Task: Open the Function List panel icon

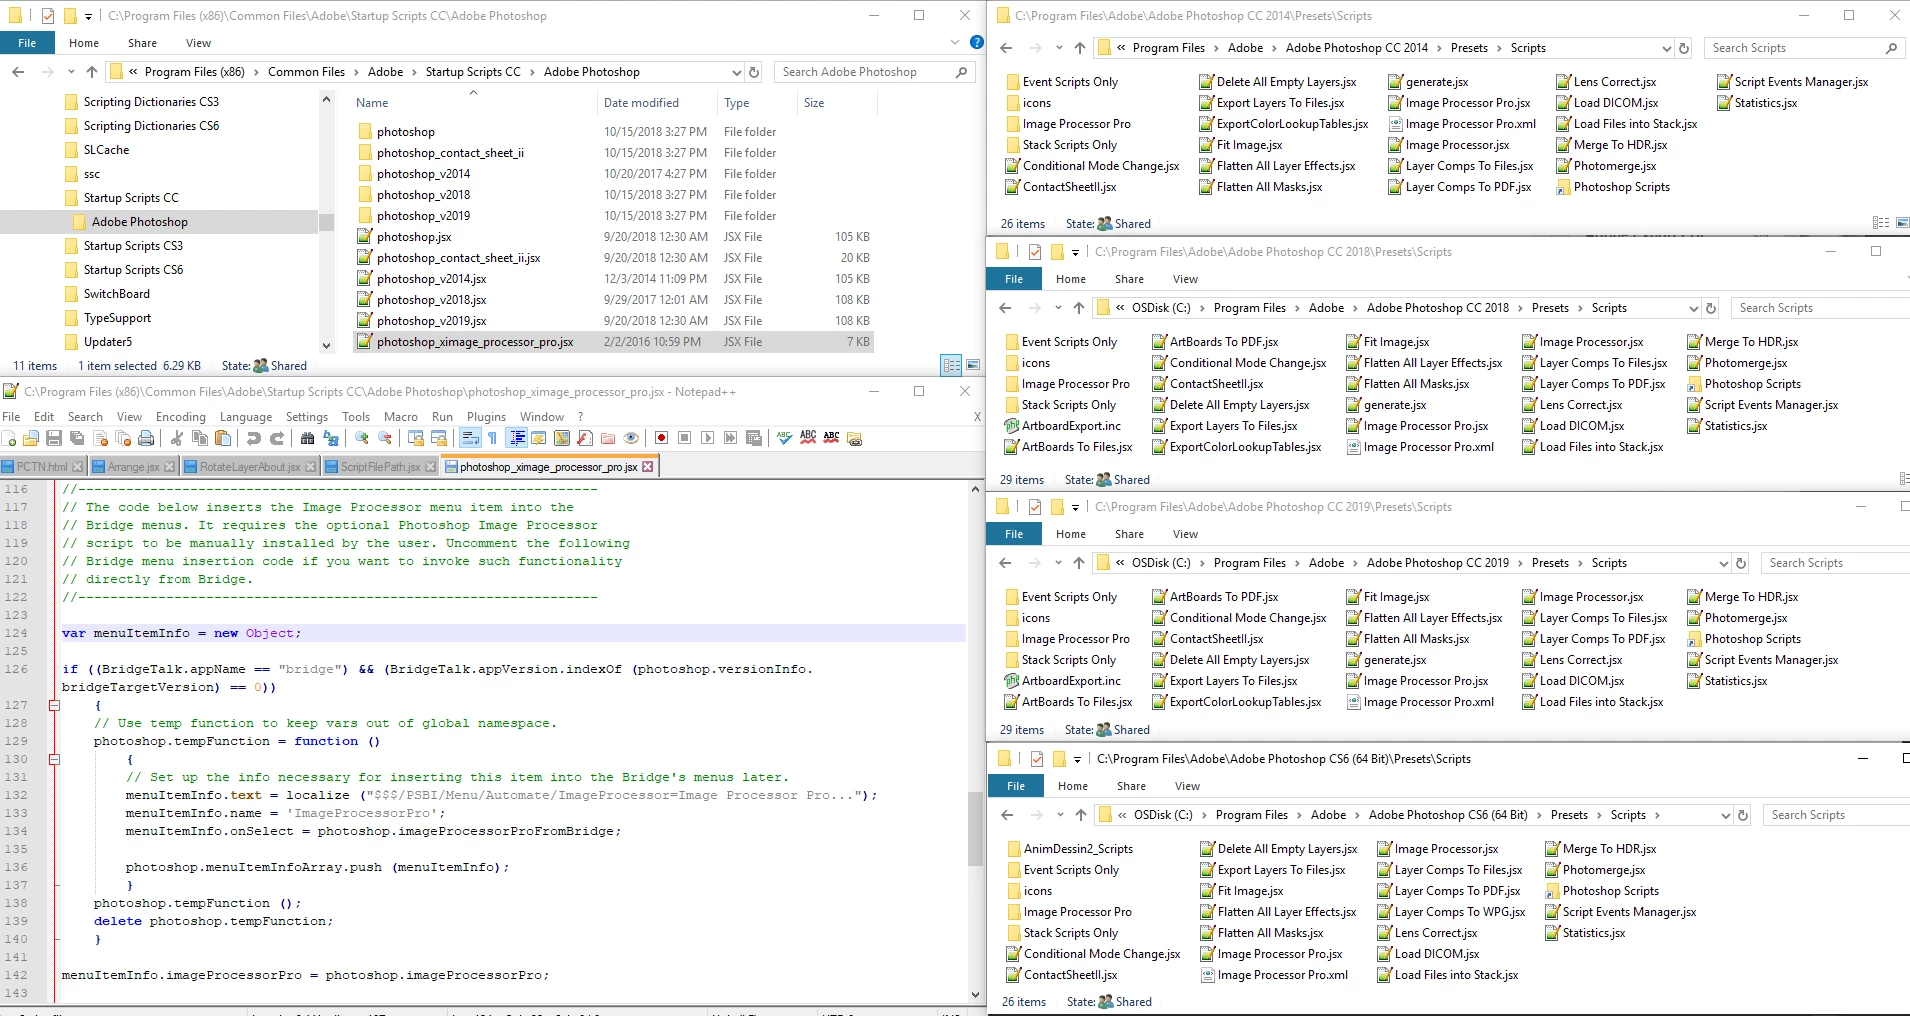Action: pyautogui.click(x=585, y=438)
